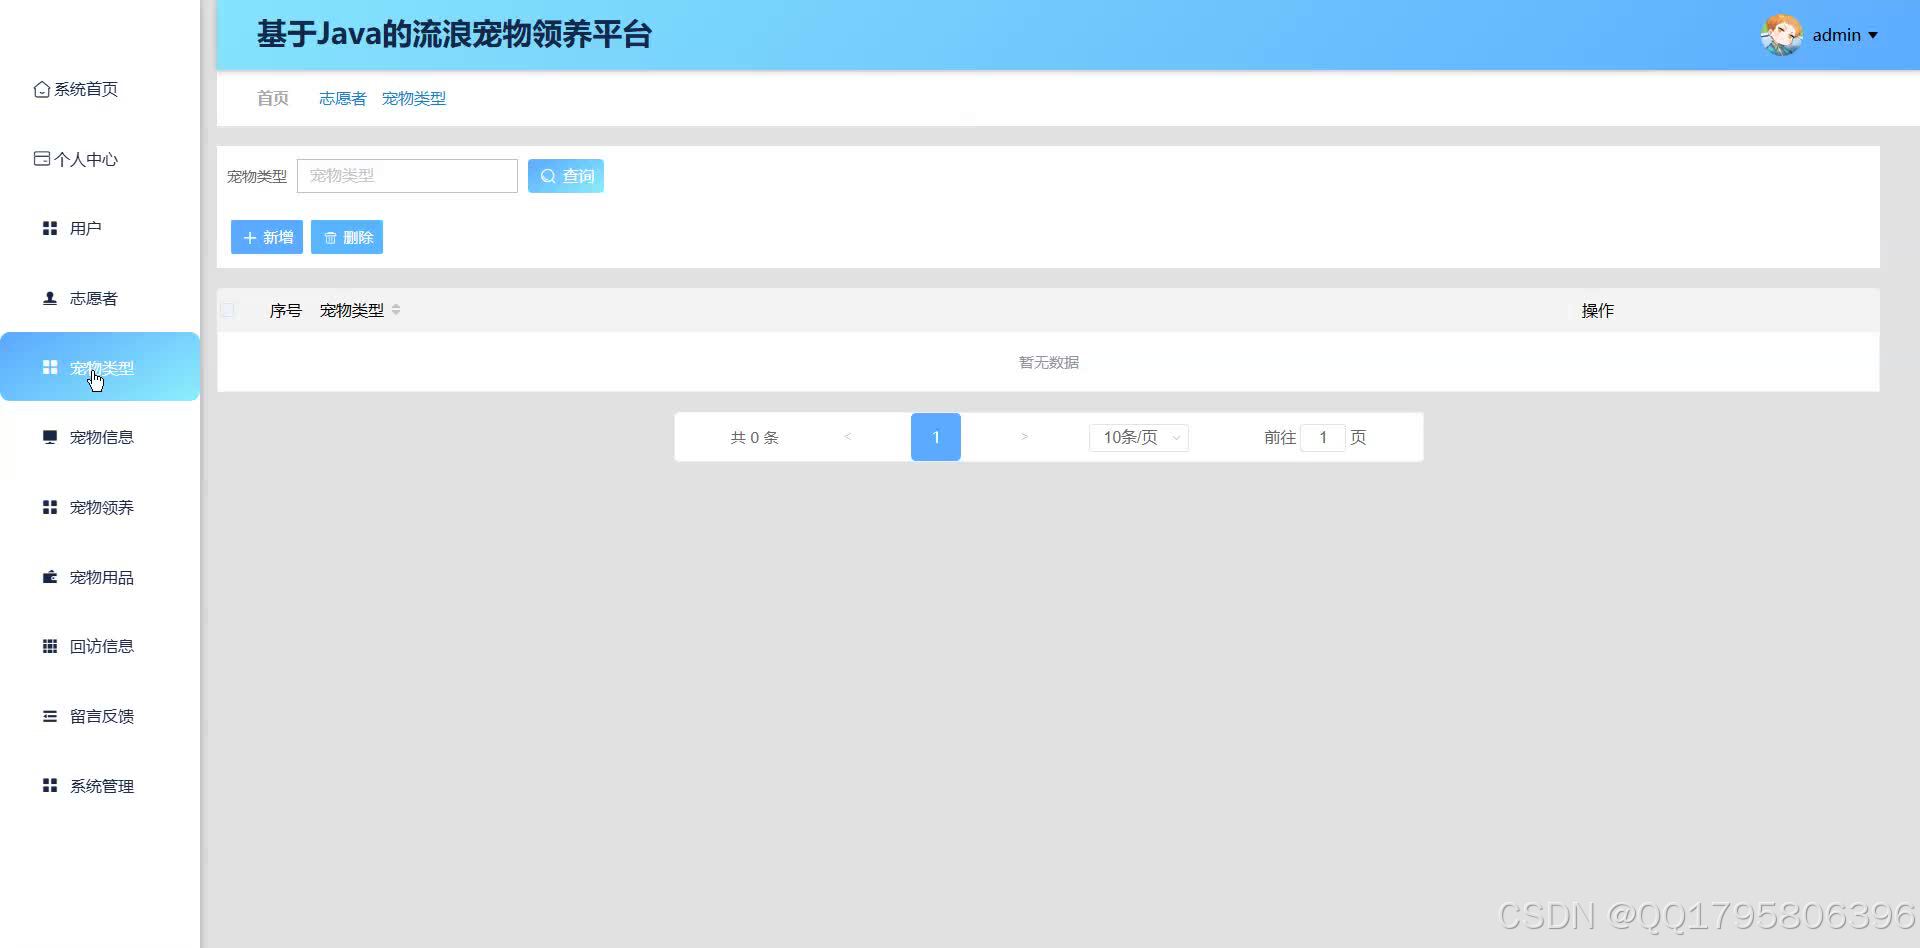This screenshot has width=1920, height=948.
Task: Open the 留言反馈 feedback section
Action: [x=49, y=716]
